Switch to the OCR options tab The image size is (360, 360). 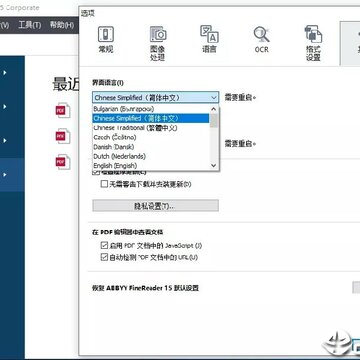(x=261, y=40)
